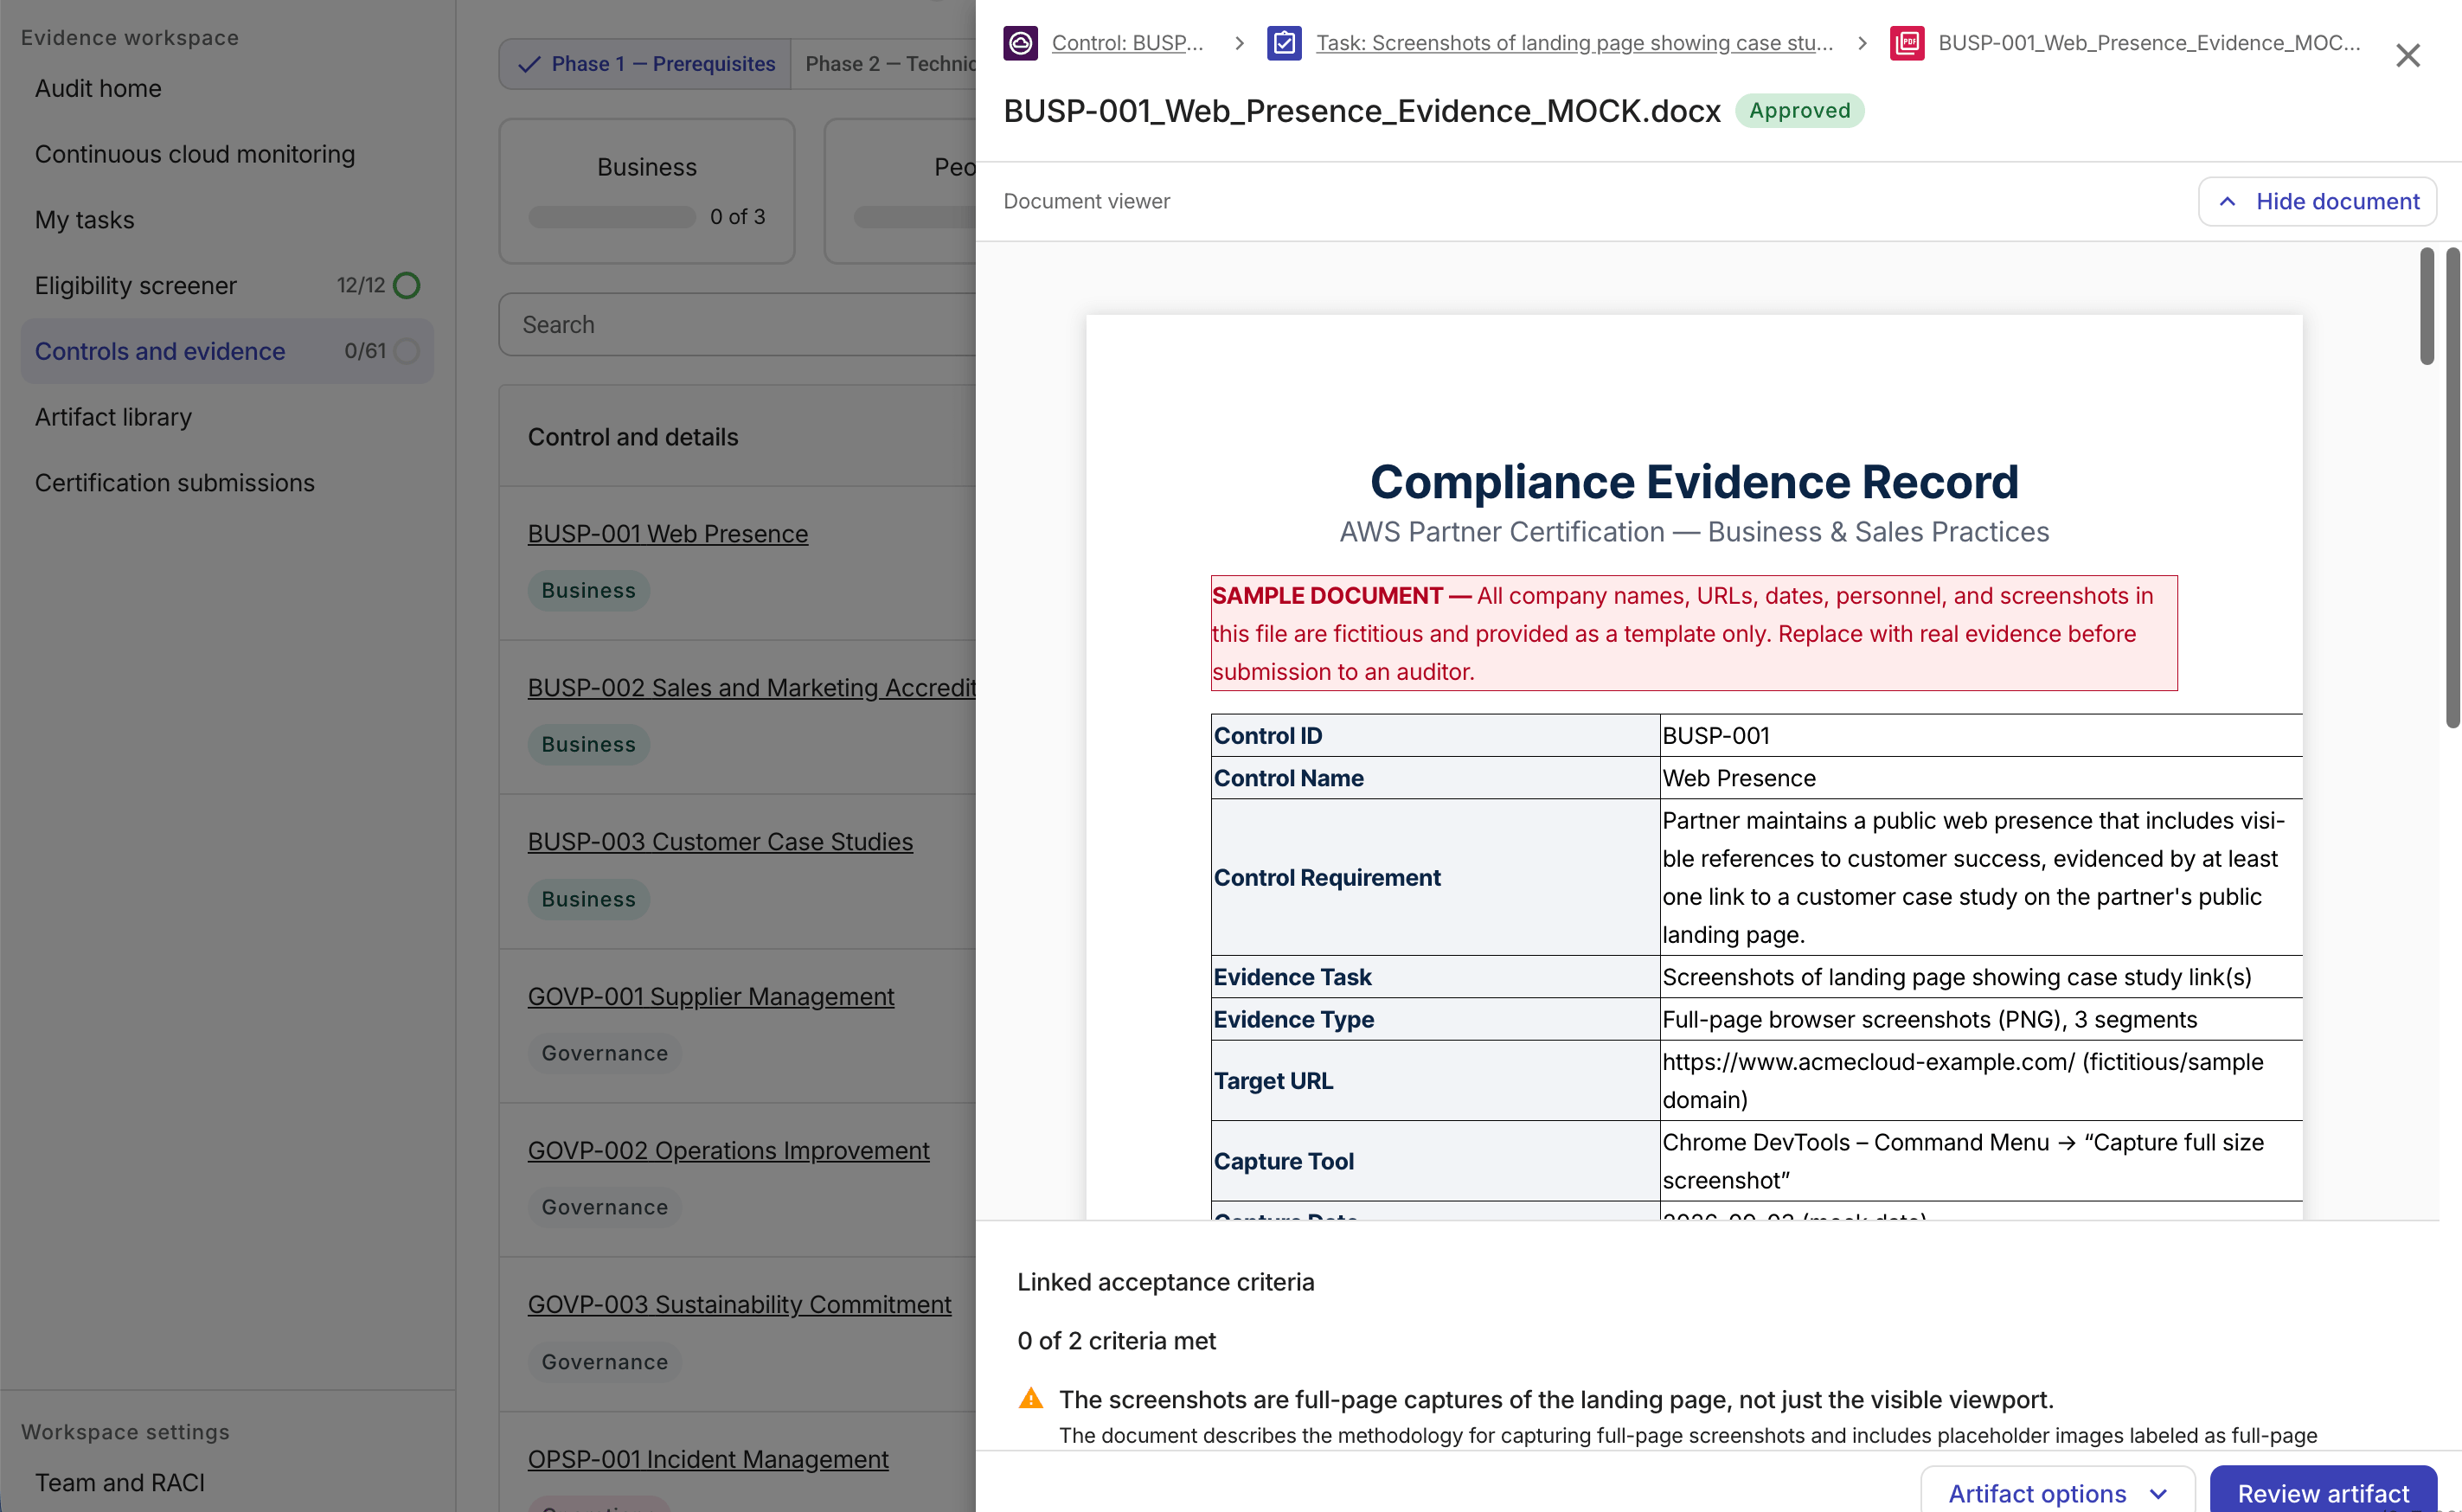Viewport: 2462px width, 1512px height.
Task: Click the Business category progress bar
Action: click(x=612, y=217)
